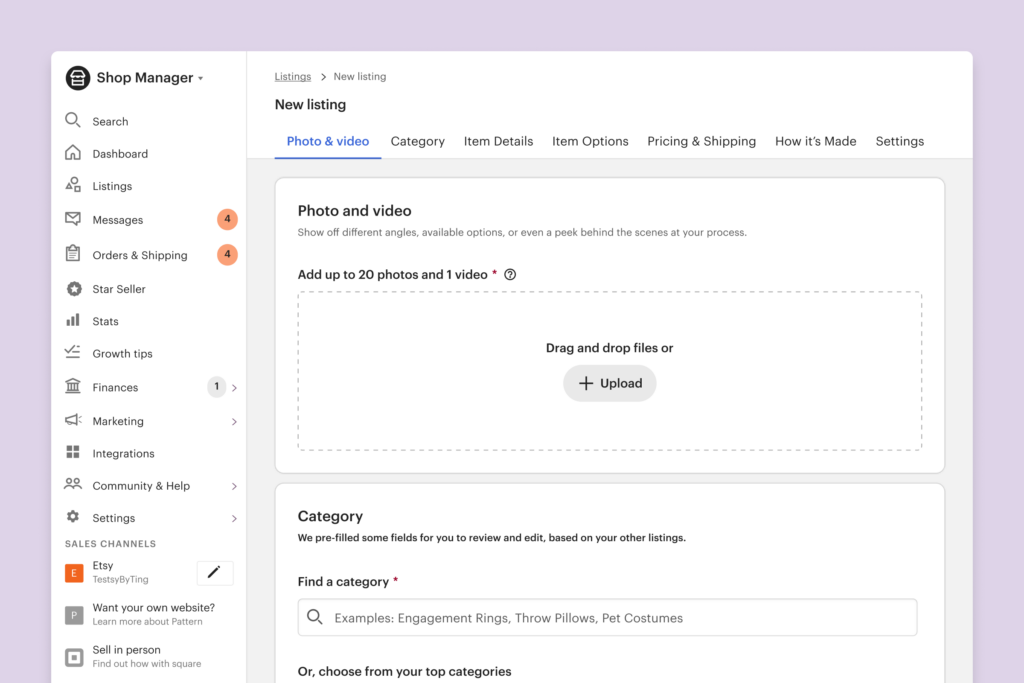Click the Pattern P icon
Image resolution: width=1024 pixels, height=683 pixels.
click(74, 615)
